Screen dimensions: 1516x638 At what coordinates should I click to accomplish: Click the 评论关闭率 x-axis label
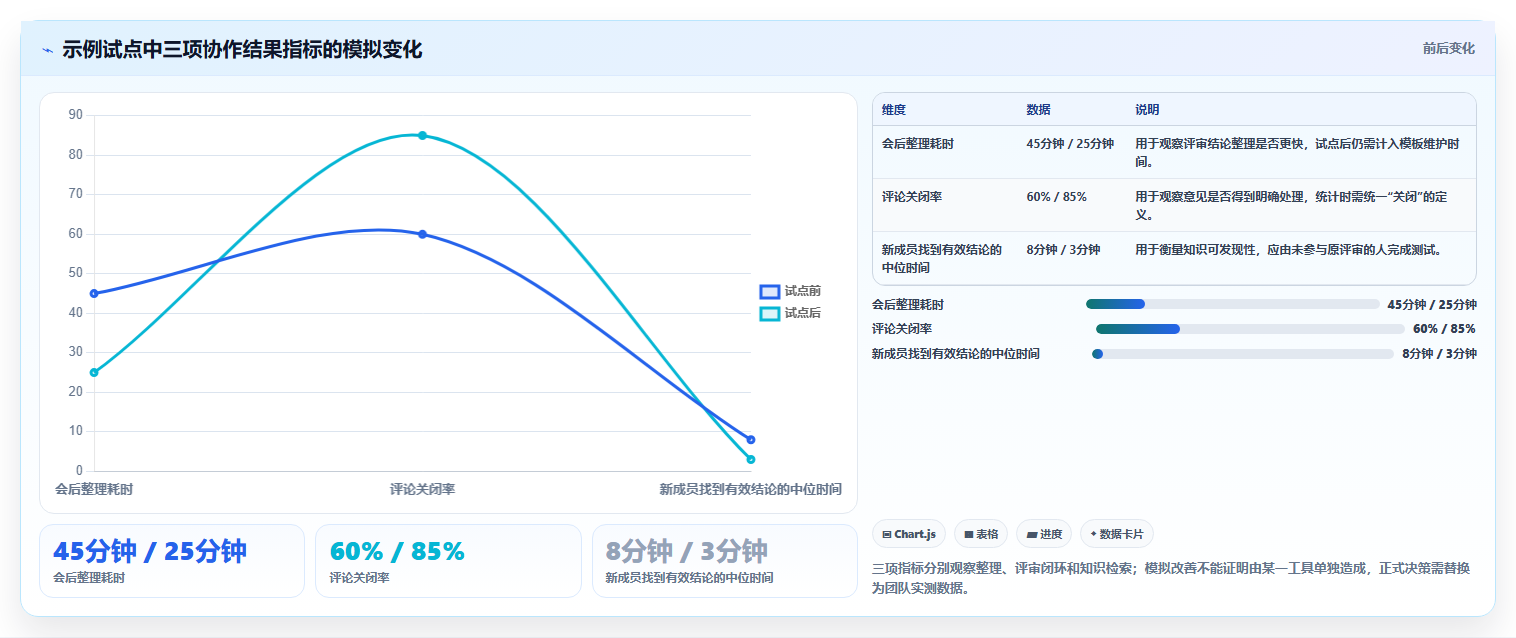(422, 489)
